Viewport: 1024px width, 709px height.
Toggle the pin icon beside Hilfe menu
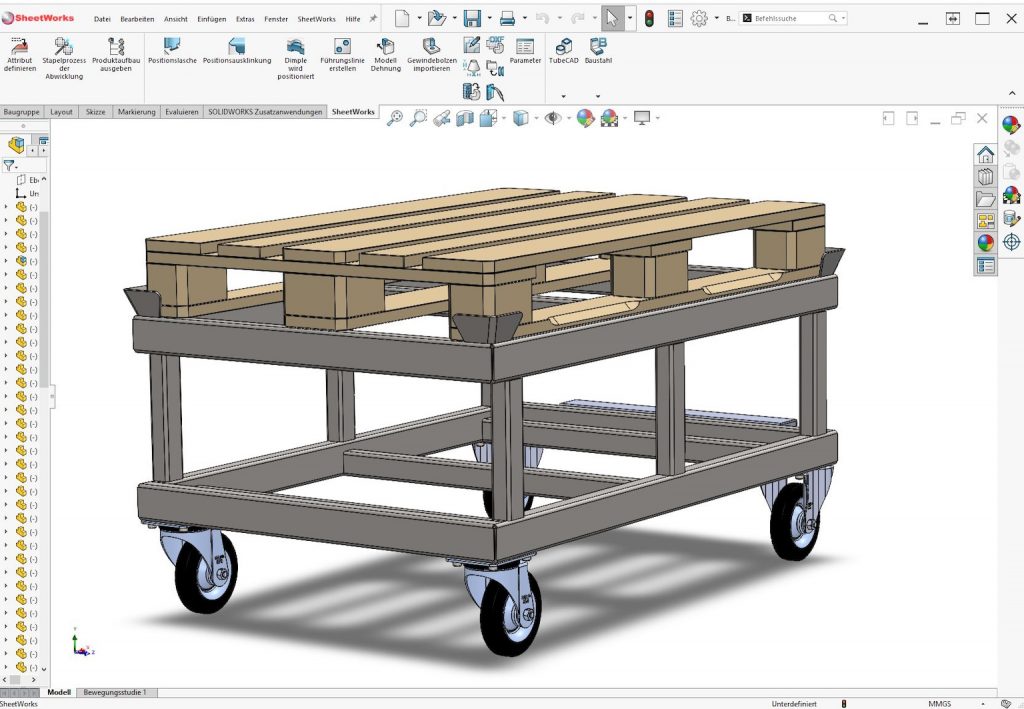(373, 19)
